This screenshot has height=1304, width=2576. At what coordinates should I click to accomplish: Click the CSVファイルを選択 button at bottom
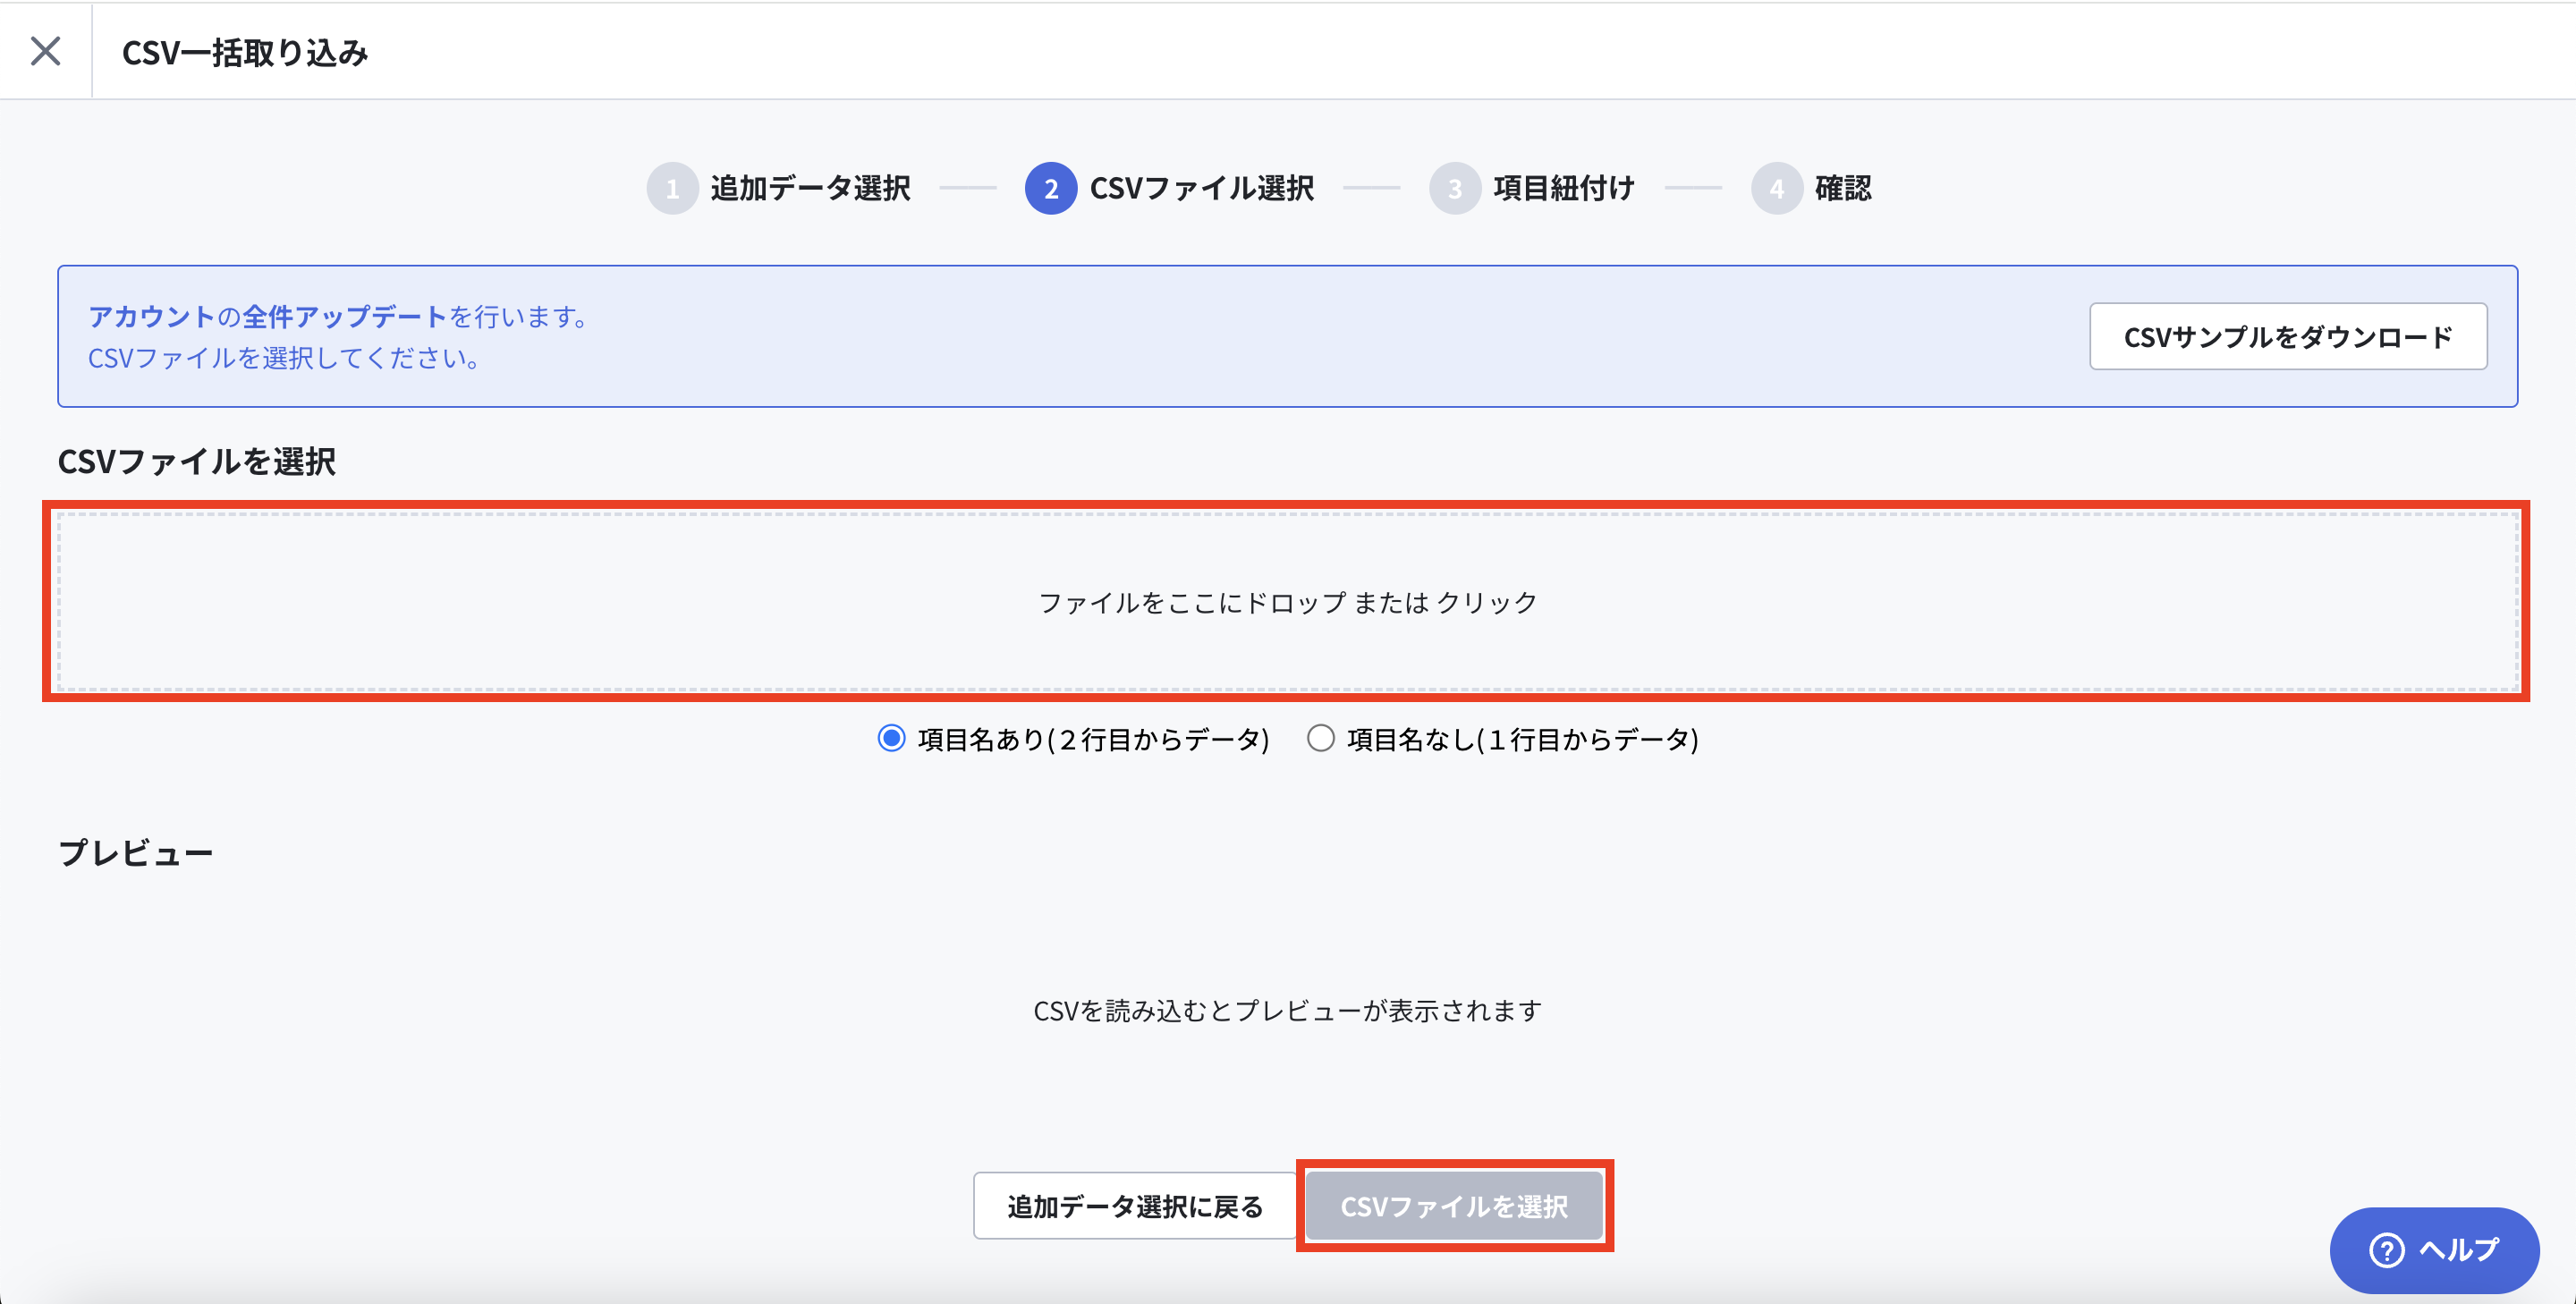coord(1454,1206)
